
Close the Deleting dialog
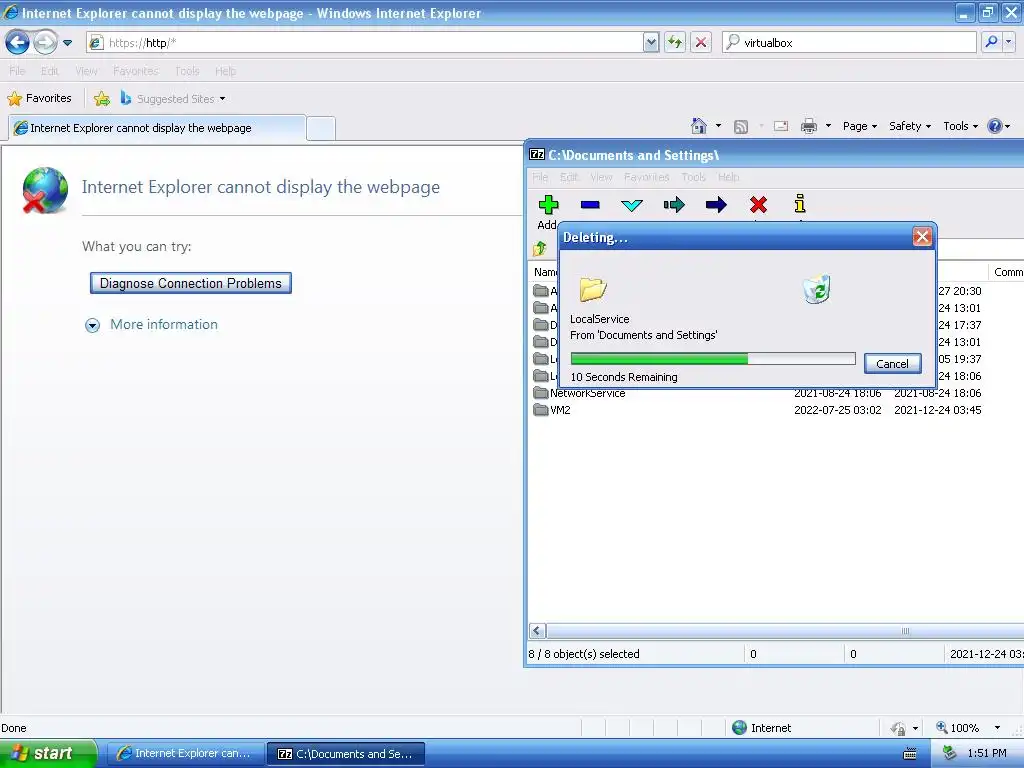click(x=921, y=236)
